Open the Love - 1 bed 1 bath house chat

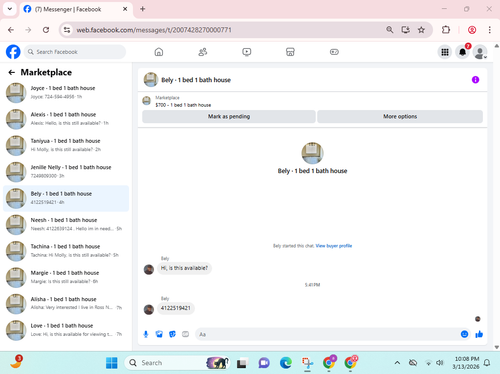[66, 330]
